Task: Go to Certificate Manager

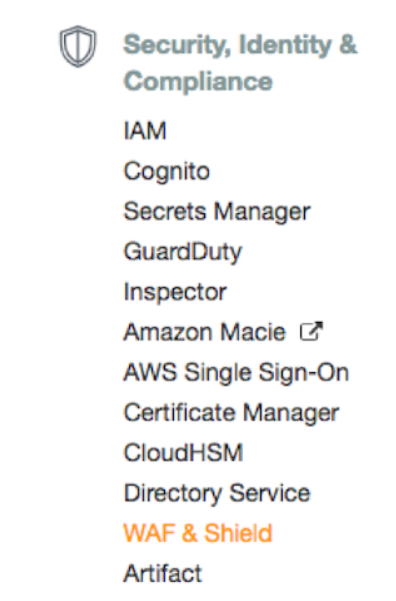Action: tap(232, 413)
